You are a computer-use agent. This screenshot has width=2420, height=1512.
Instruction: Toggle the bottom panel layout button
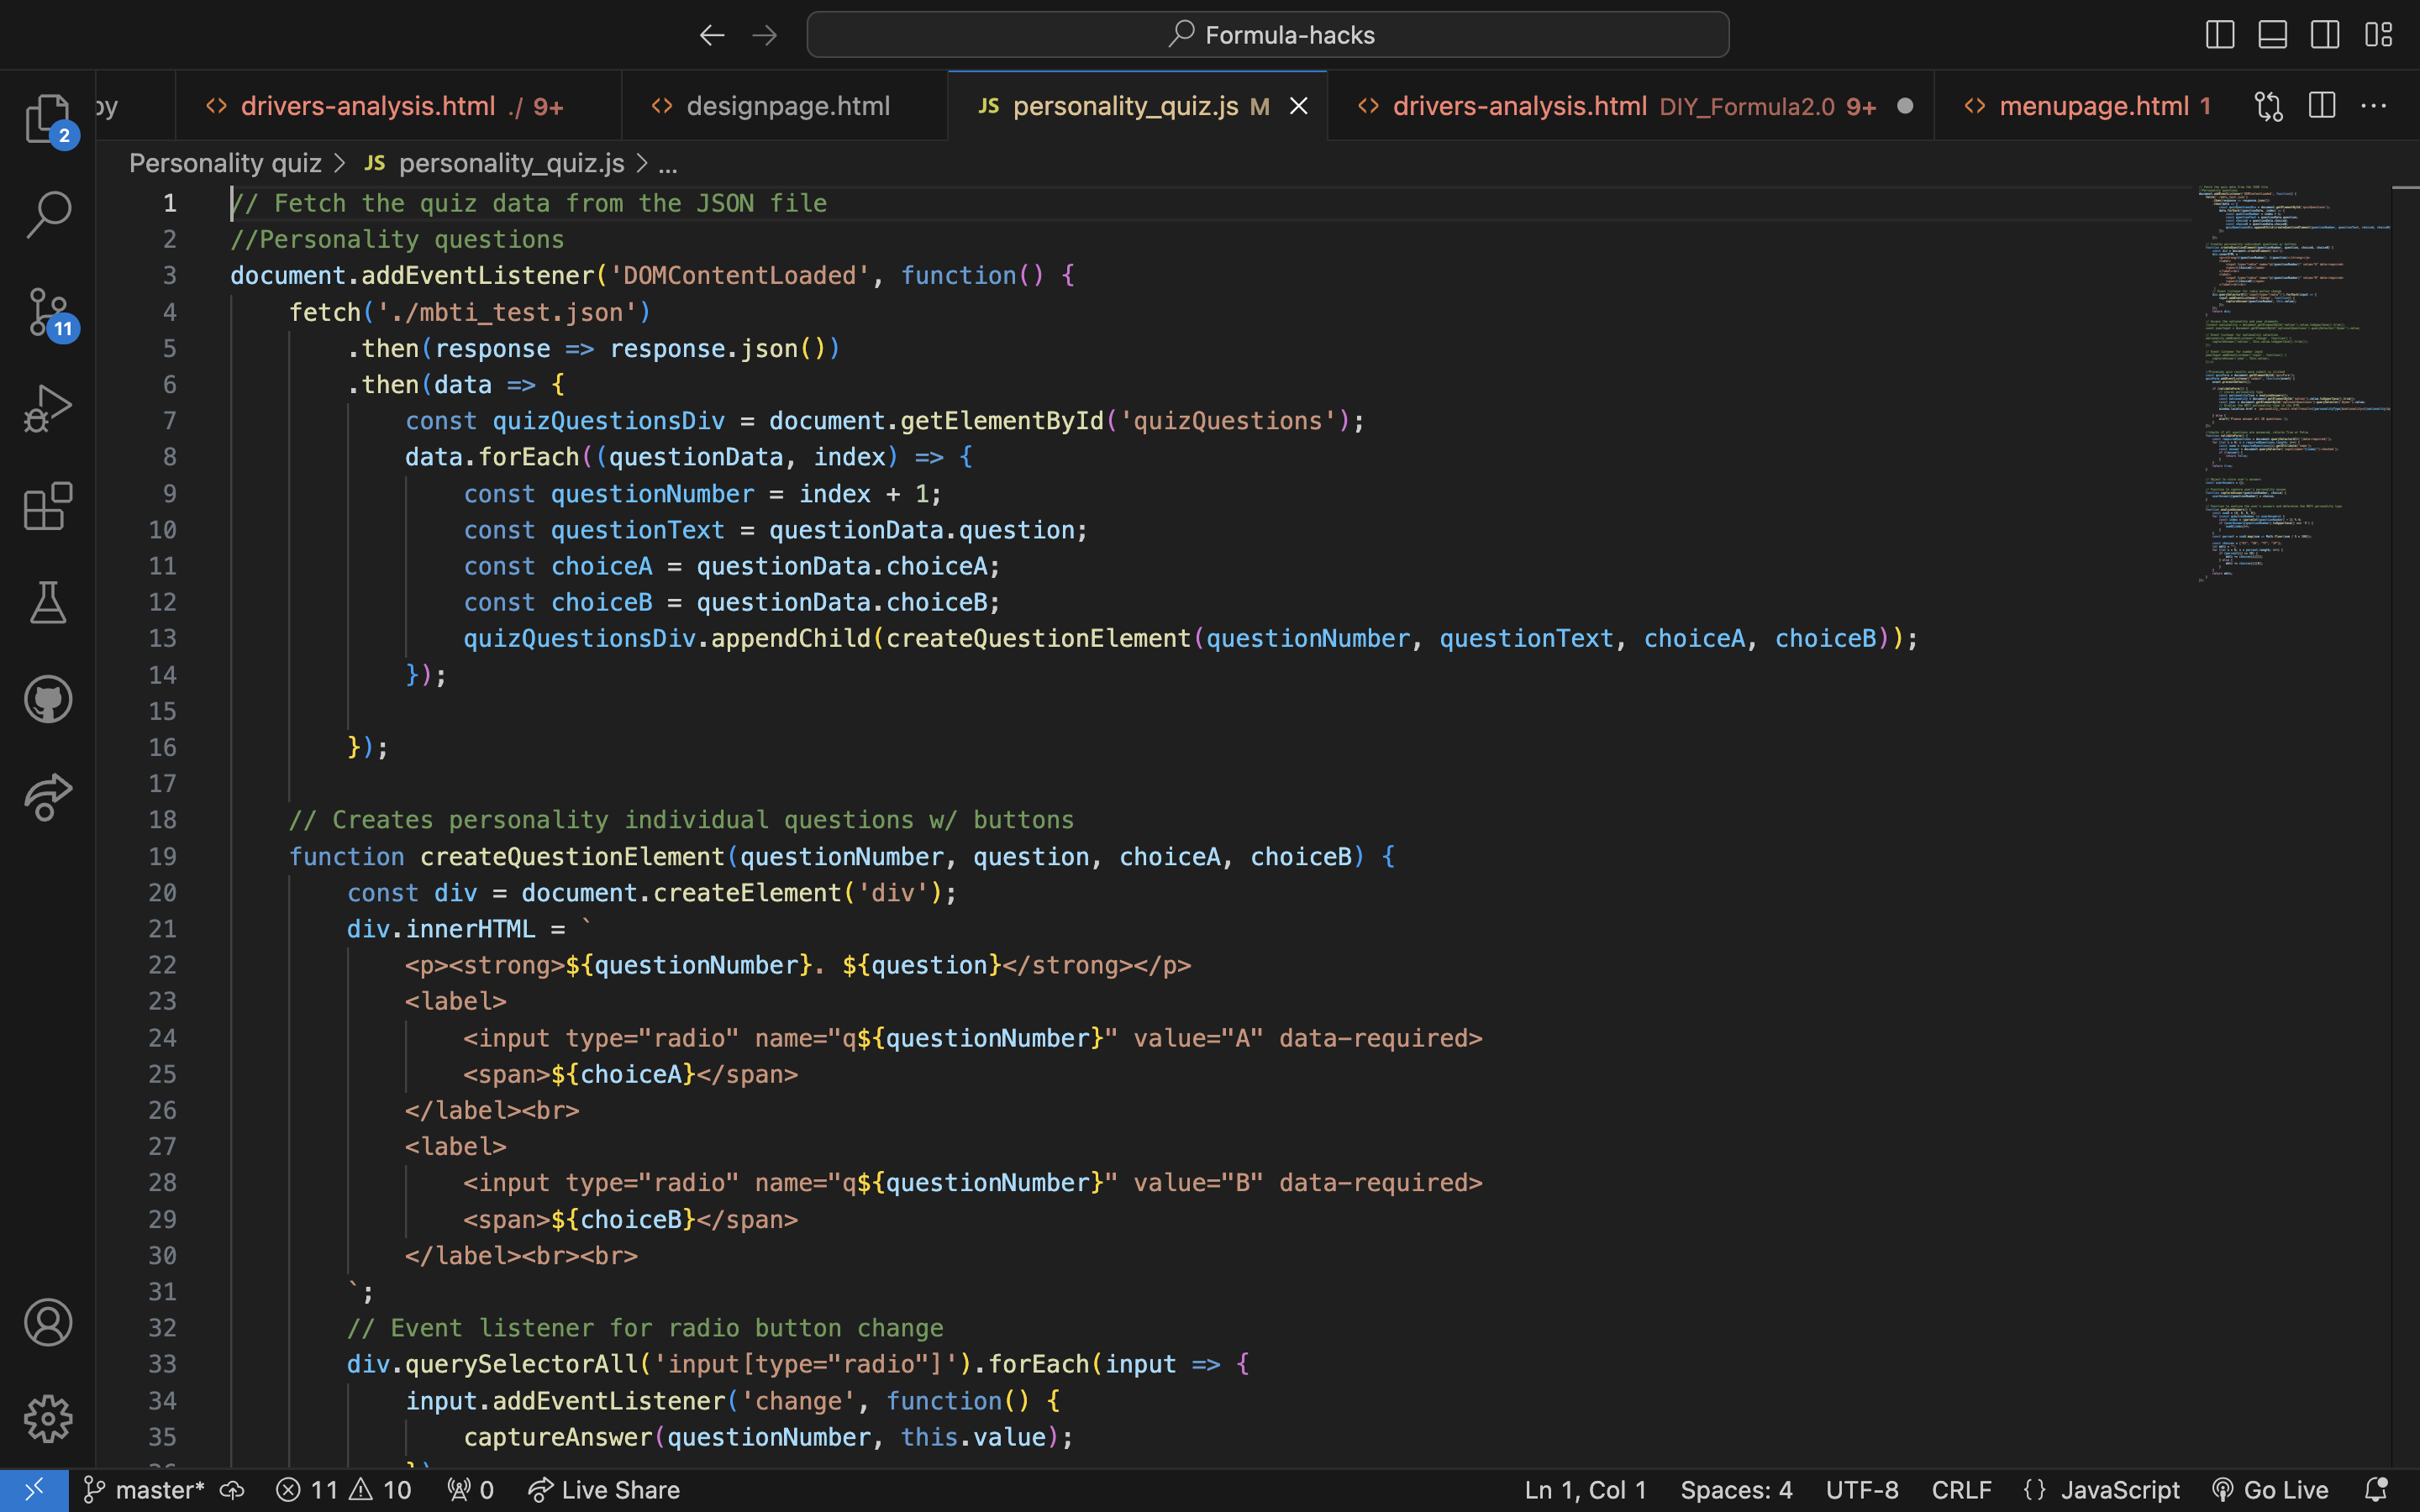coord(2272,35)
